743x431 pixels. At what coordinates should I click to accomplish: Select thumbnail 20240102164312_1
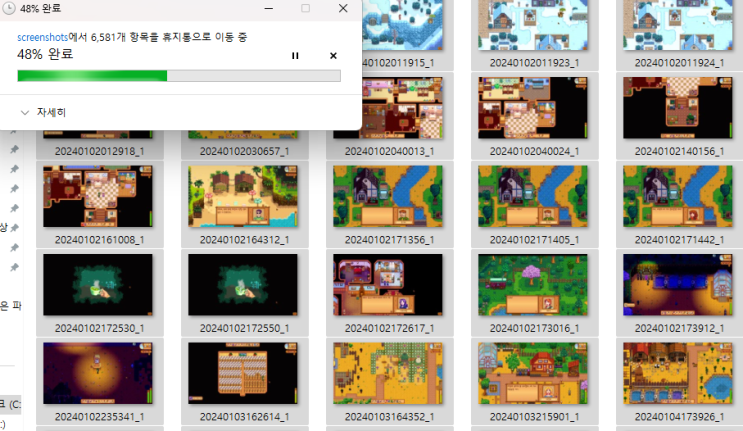(243, 197)
